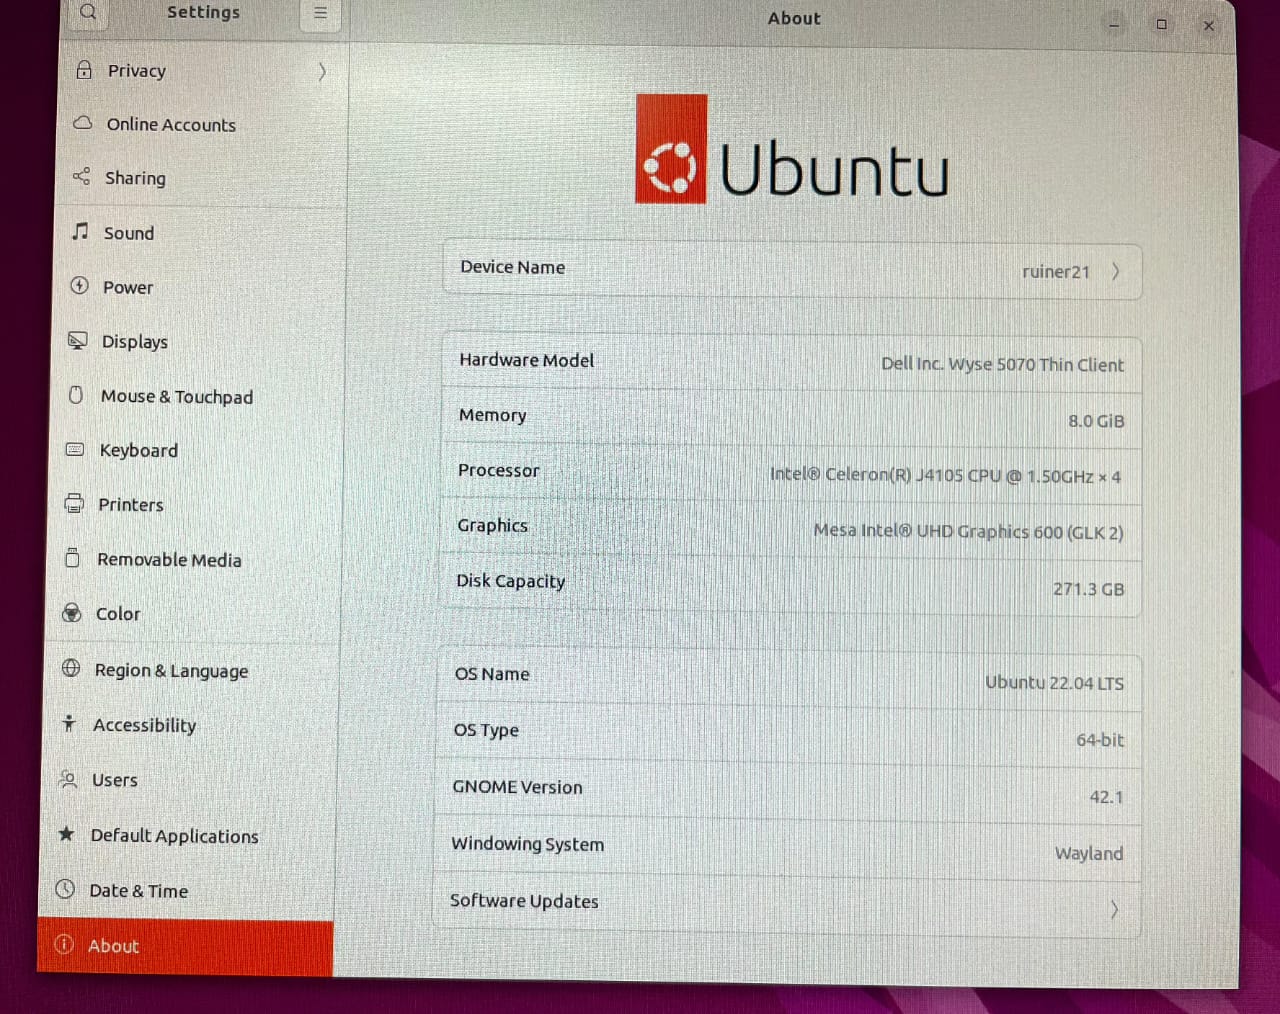Open the hamburger menu in Settings header
The width and height of the screenshot is (1280, 1014).
[x=320, y=13]
